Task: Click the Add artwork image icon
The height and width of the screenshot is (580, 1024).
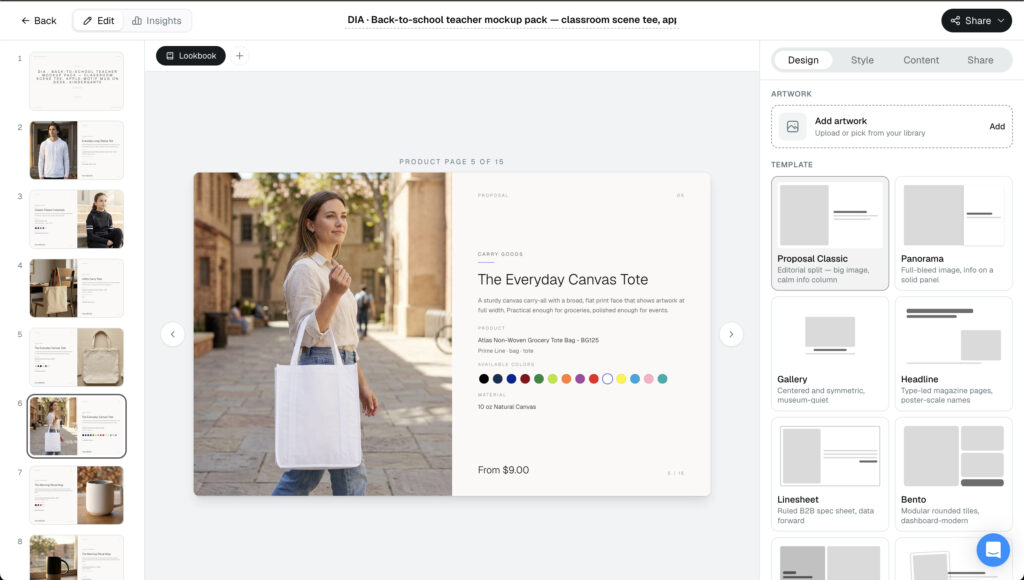Action: [x=792, y=127]
